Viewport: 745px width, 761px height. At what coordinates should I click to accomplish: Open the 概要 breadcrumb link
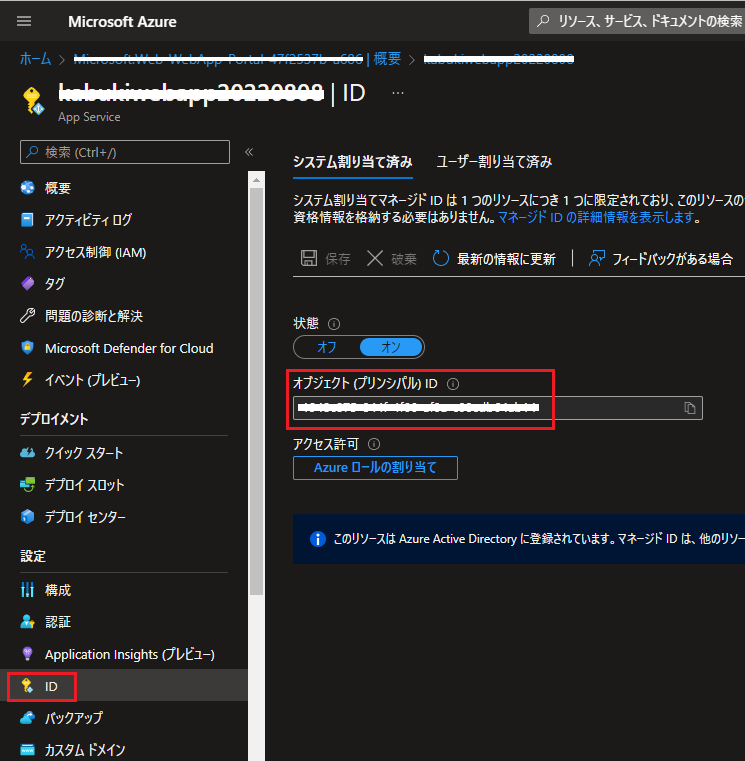coord(387,59)
